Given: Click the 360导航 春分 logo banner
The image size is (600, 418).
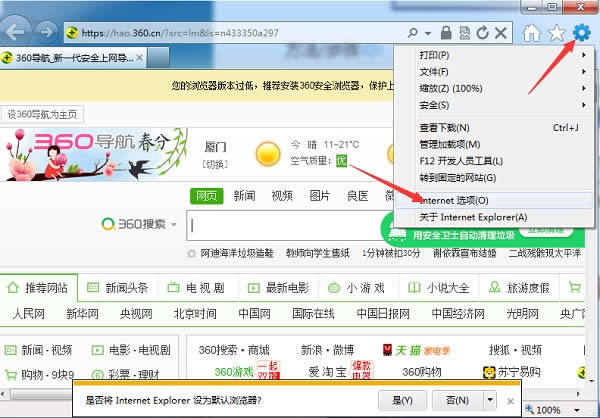Looking at the screenshot, I should pos(96,154).
